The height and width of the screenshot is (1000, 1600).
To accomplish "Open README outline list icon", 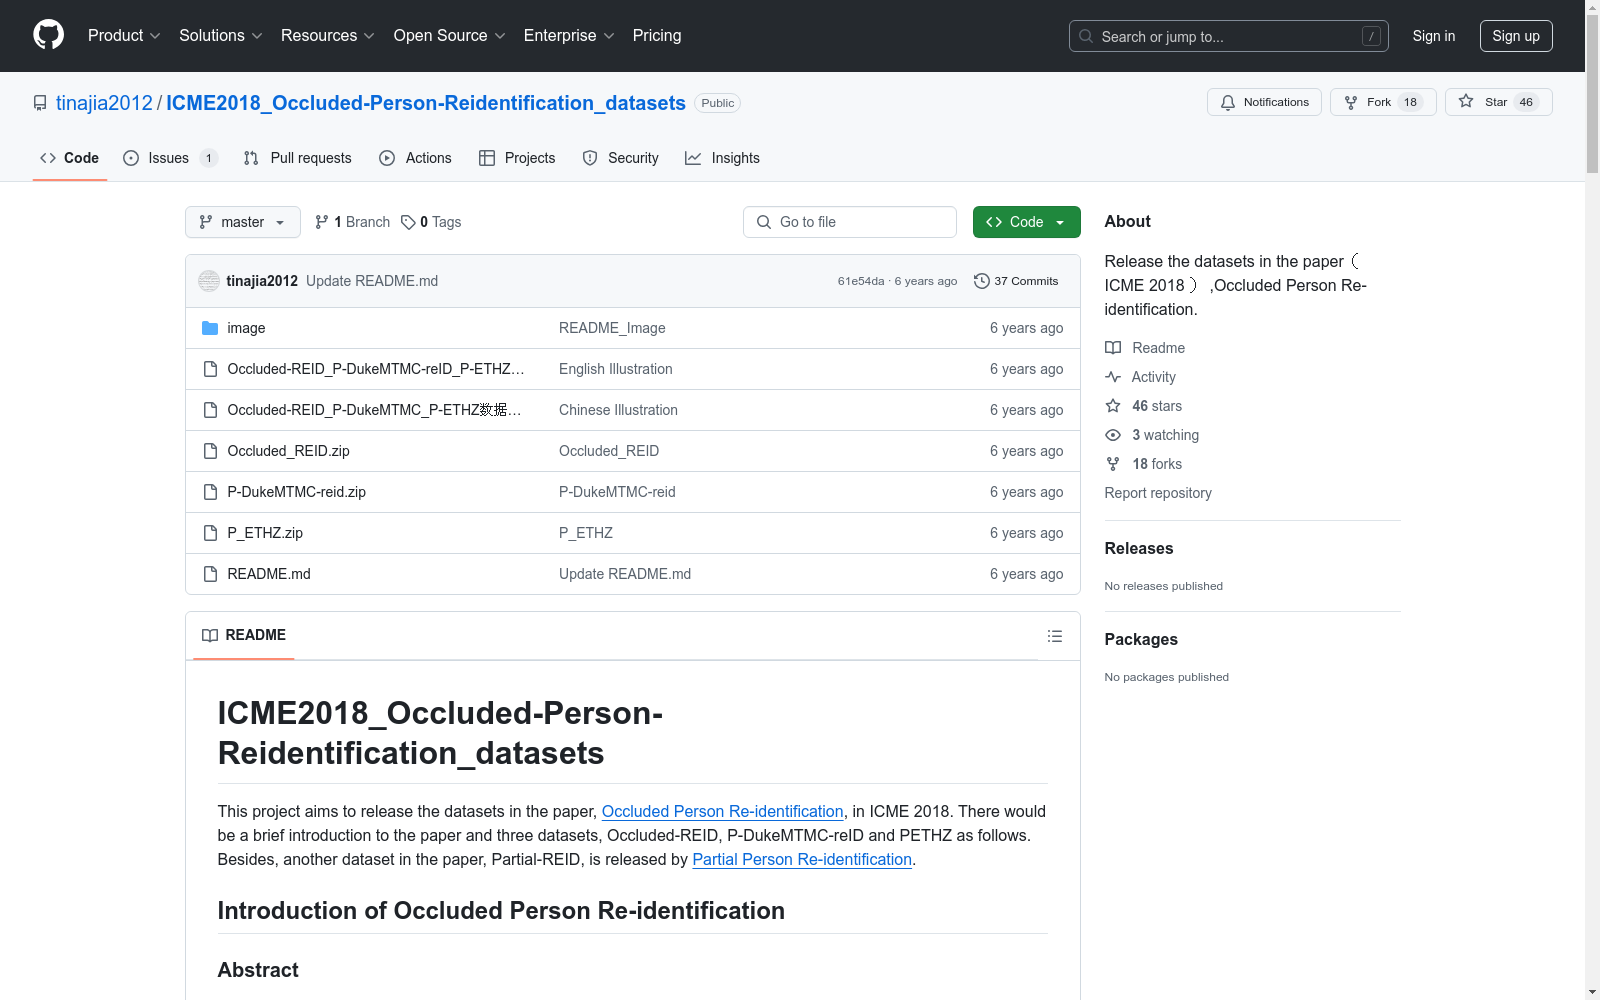I will click(x=1055, y=636).
